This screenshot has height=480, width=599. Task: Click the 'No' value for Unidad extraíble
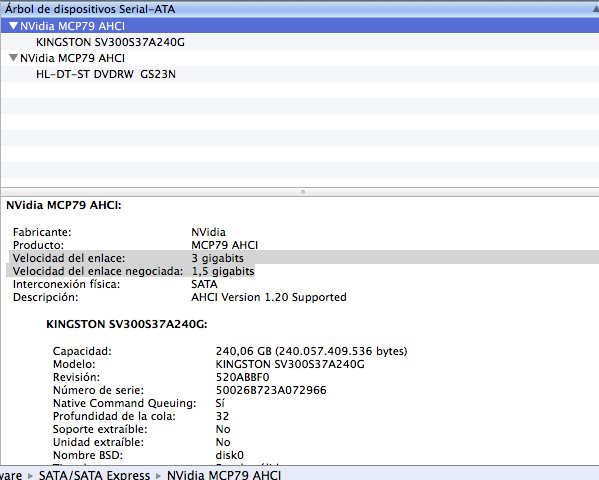pyautogui.click(x=223, y=442)
